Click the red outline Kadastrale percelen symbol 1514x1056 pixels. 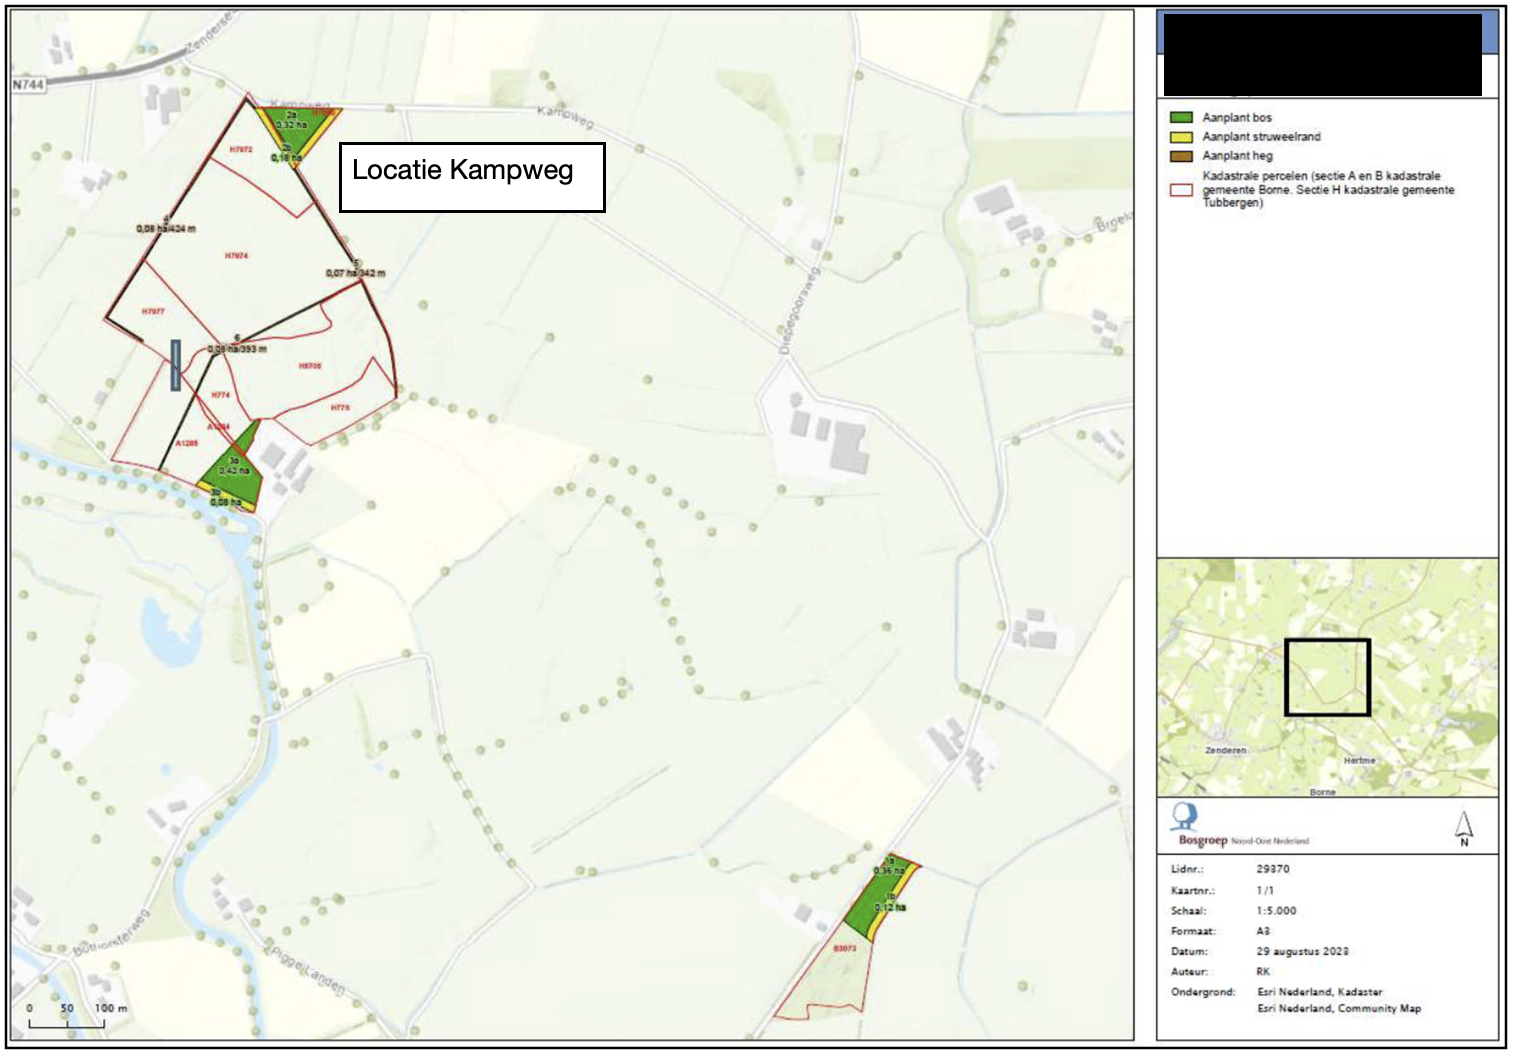point(1181,190)
